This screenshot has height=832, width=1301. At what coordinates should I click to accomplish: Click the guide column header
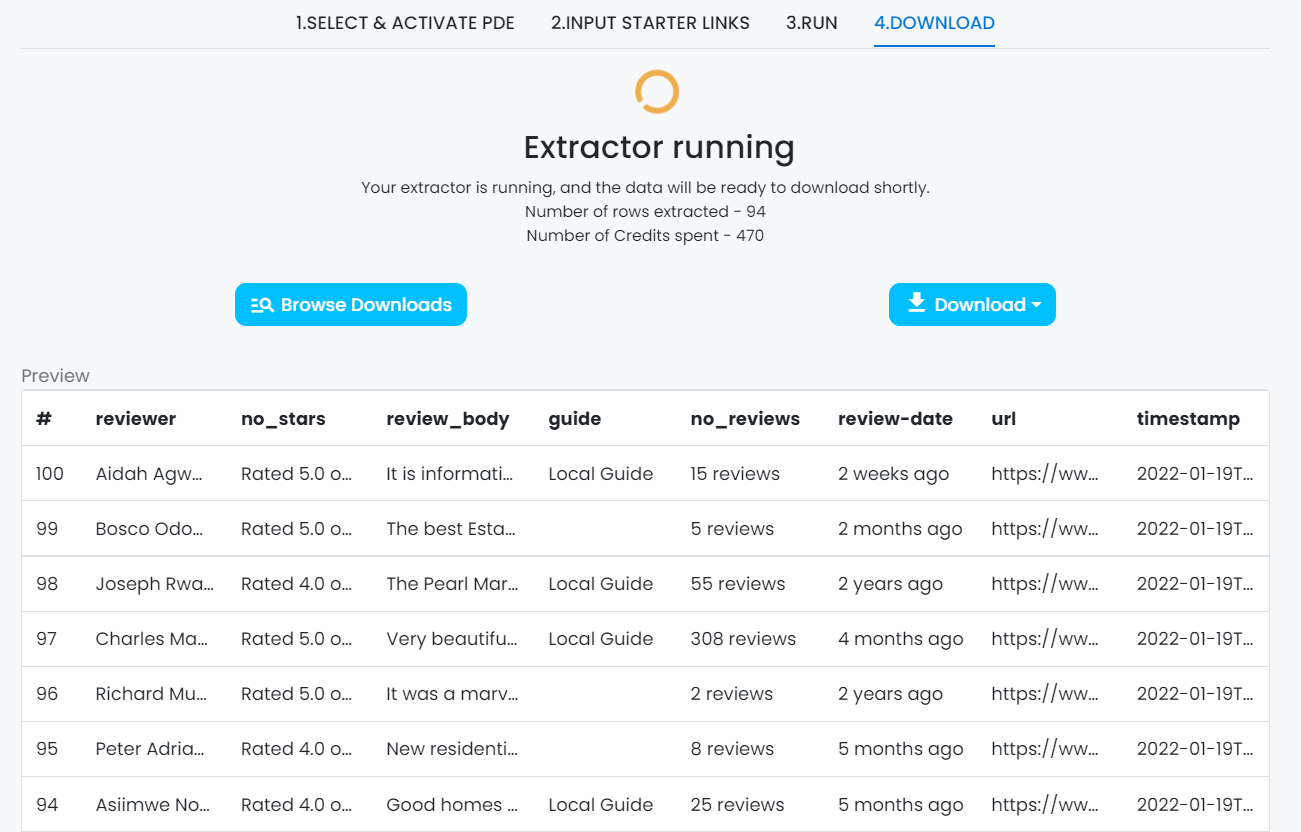click(x=575, y=419)
